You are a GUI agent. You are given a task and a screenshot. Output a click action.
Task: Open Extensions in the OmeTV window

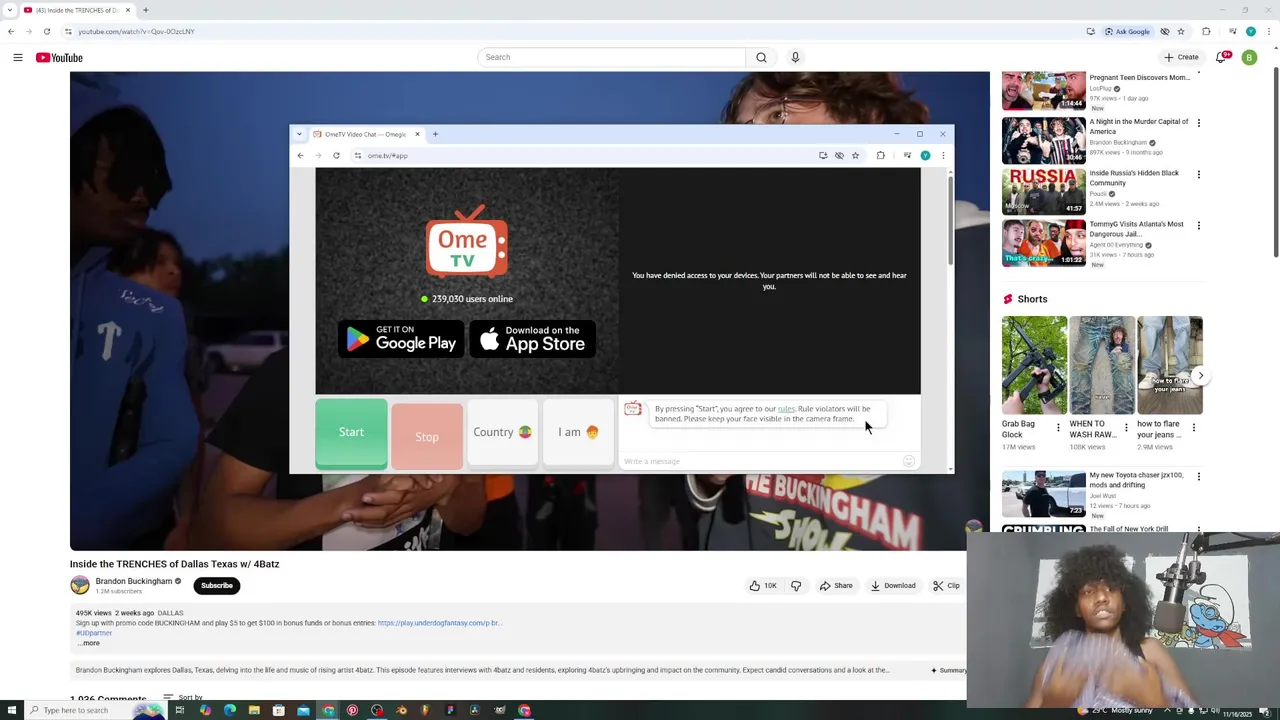coord(880,155)
